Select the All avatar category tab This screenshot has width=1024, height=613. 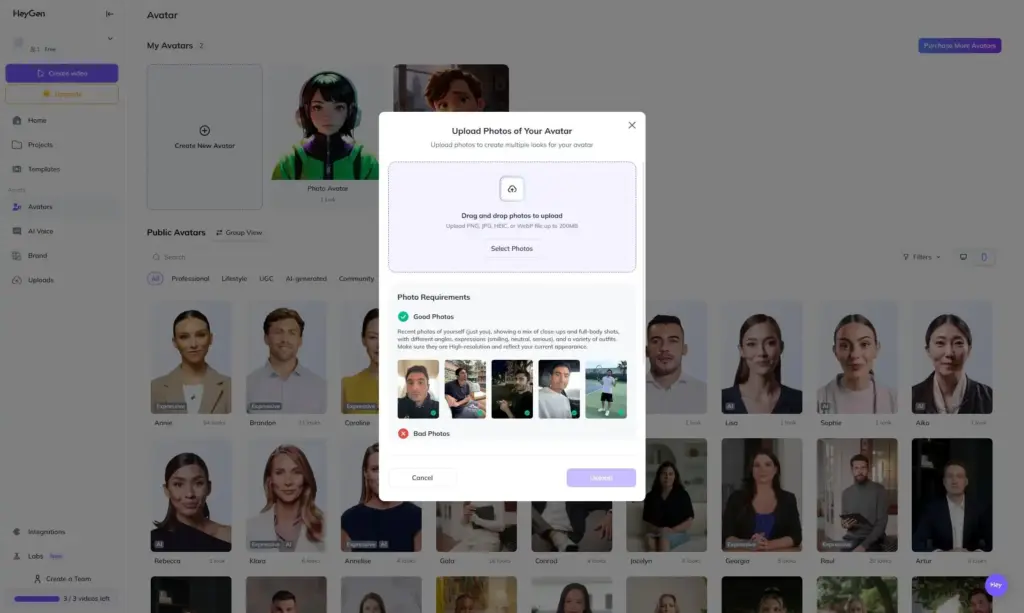coord(155,279)
